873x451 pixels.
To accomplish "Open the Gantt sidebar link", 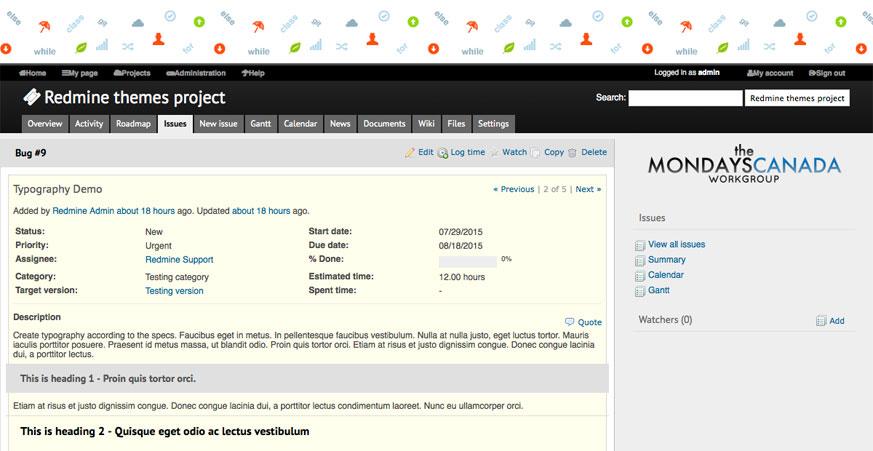I will [659, 290].
